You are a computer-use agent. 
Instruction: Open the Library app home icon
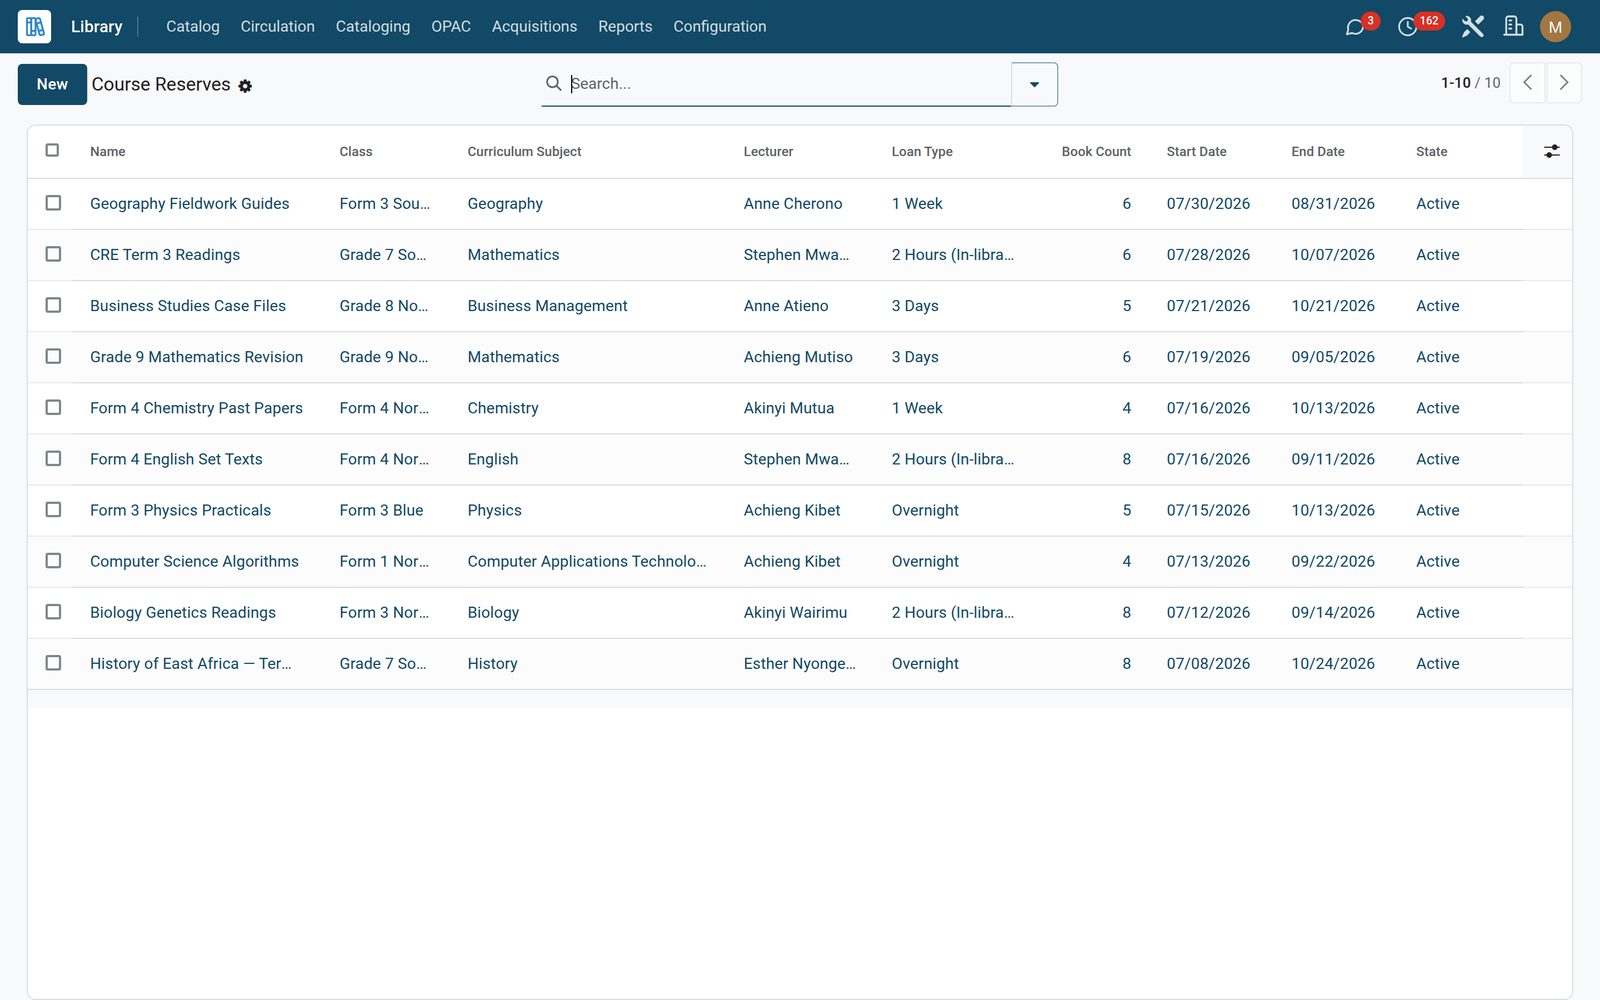coord(34,26)
